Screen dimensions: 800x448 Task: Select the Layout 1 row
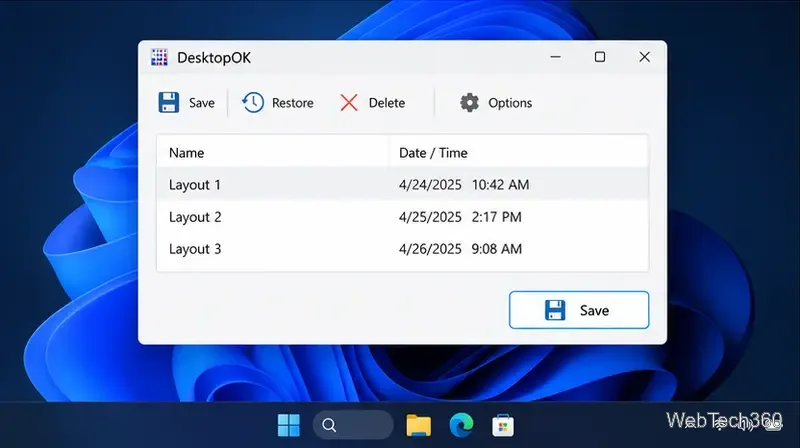(403, 185)
